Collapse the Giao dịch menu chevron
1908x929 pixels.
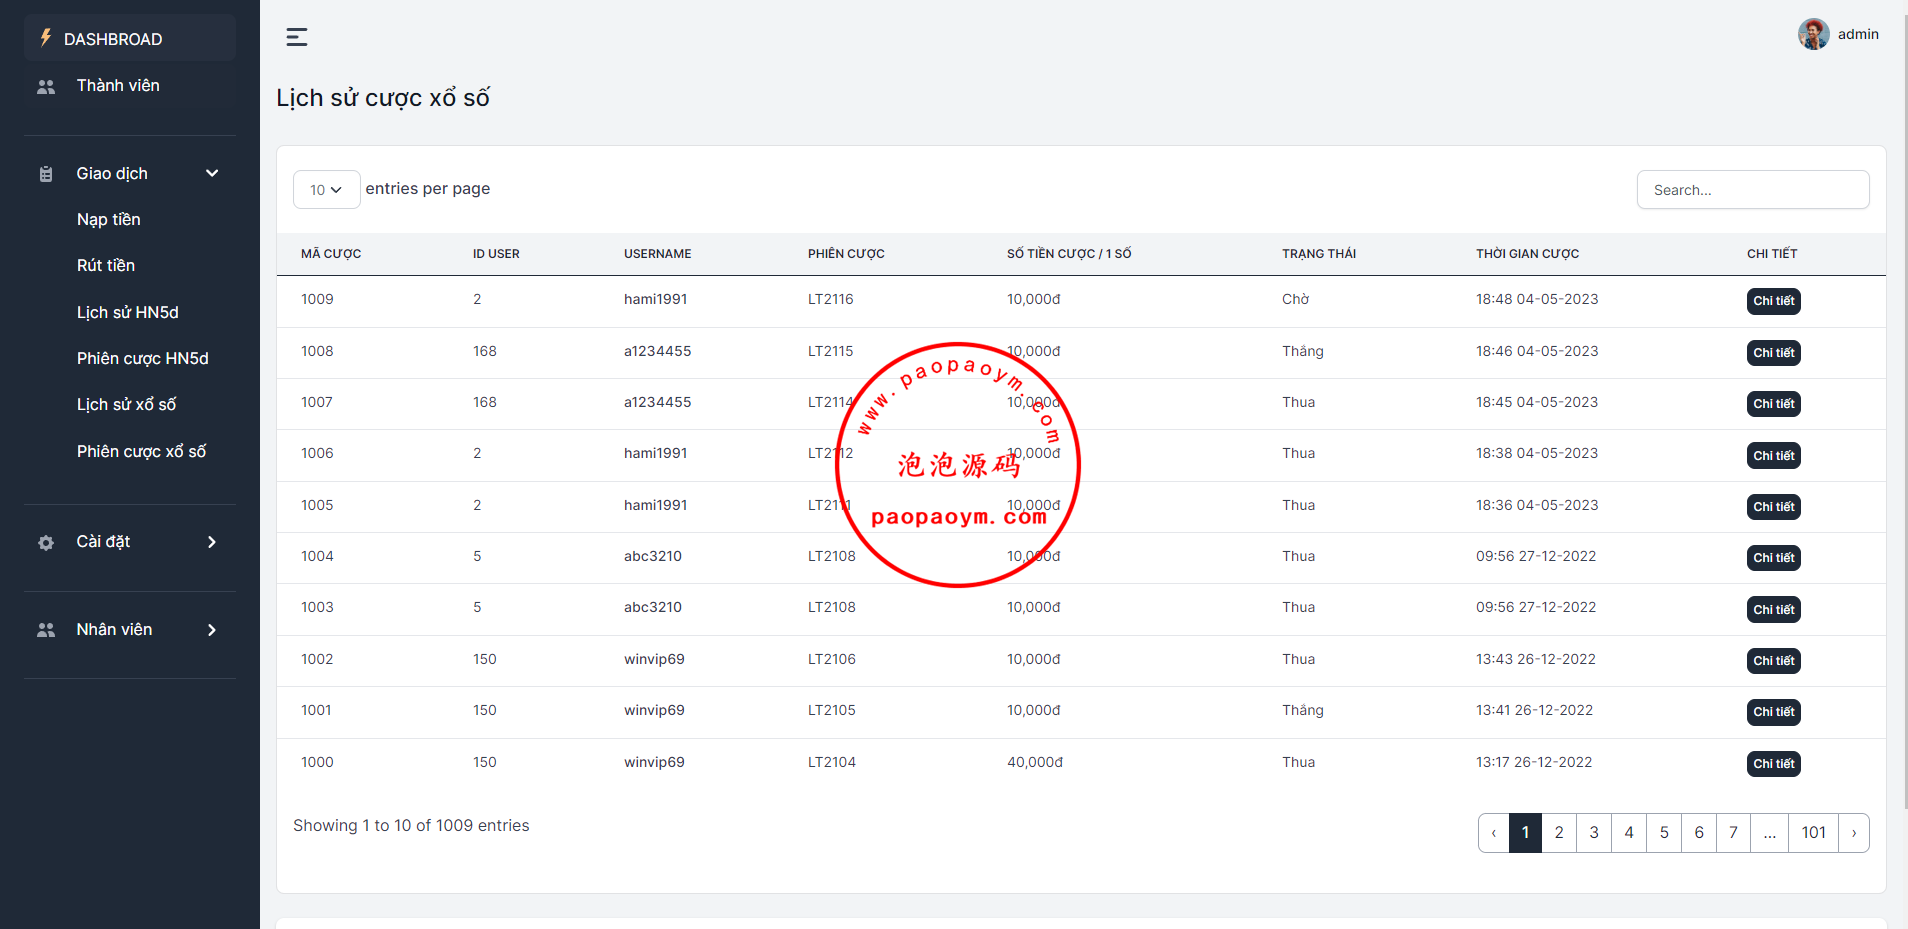pos(212,173)
